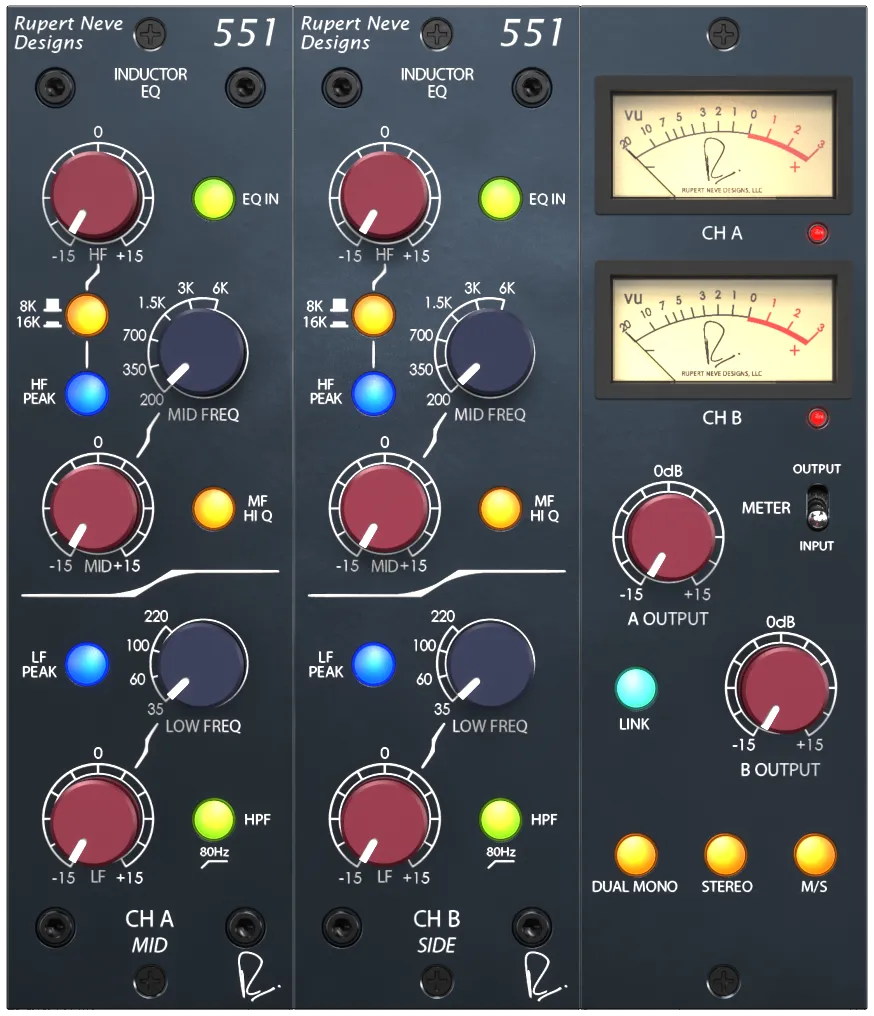Screen dimensions: 874x1016
Task: Click CH A LOW FREQ knob
Action: (203, 664)
